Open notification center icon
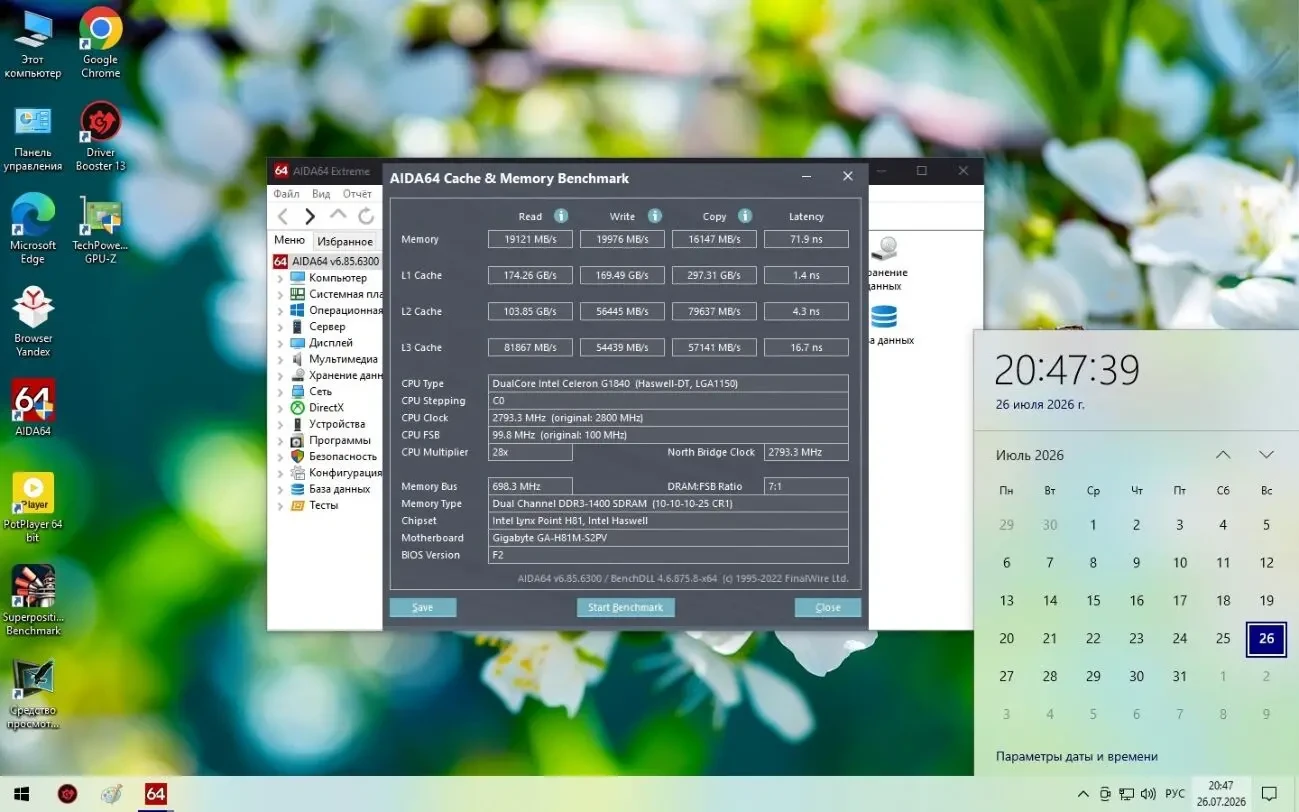Viewport: 1299px width, 812px height. 1269,794
